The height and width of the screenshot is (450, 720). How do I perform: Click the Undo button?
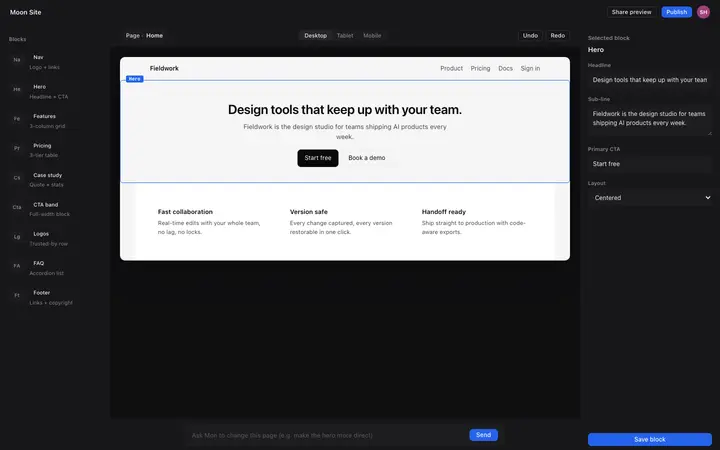(530, 35)
